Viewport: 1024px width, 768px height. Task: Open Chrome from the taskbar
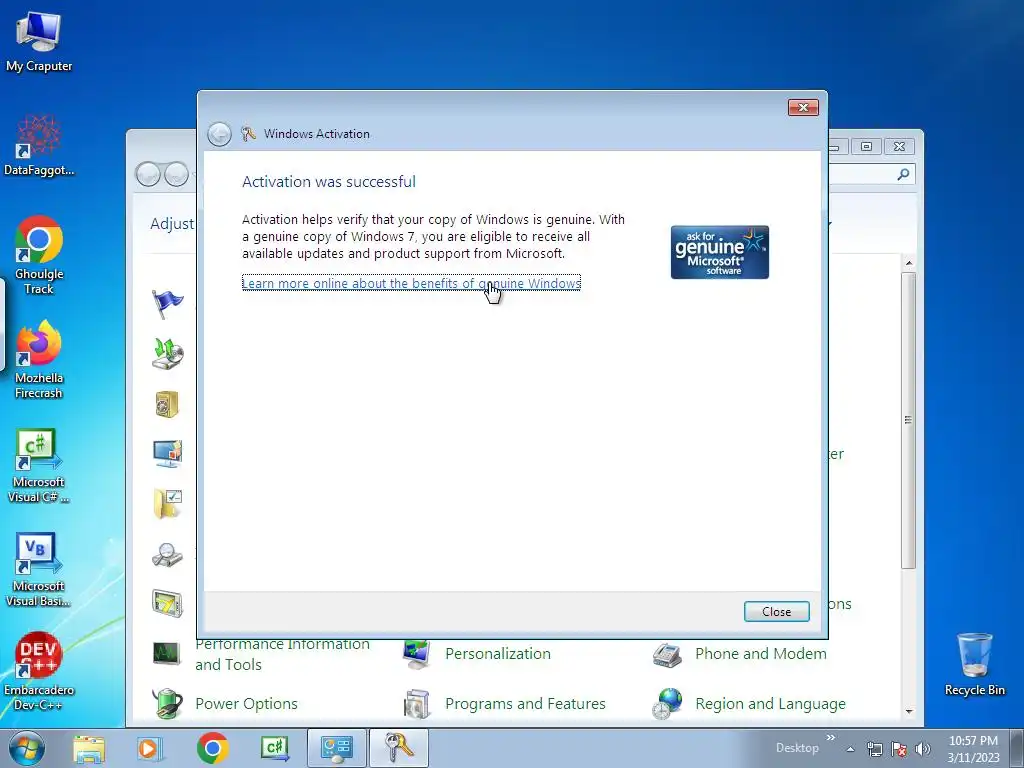212,748
